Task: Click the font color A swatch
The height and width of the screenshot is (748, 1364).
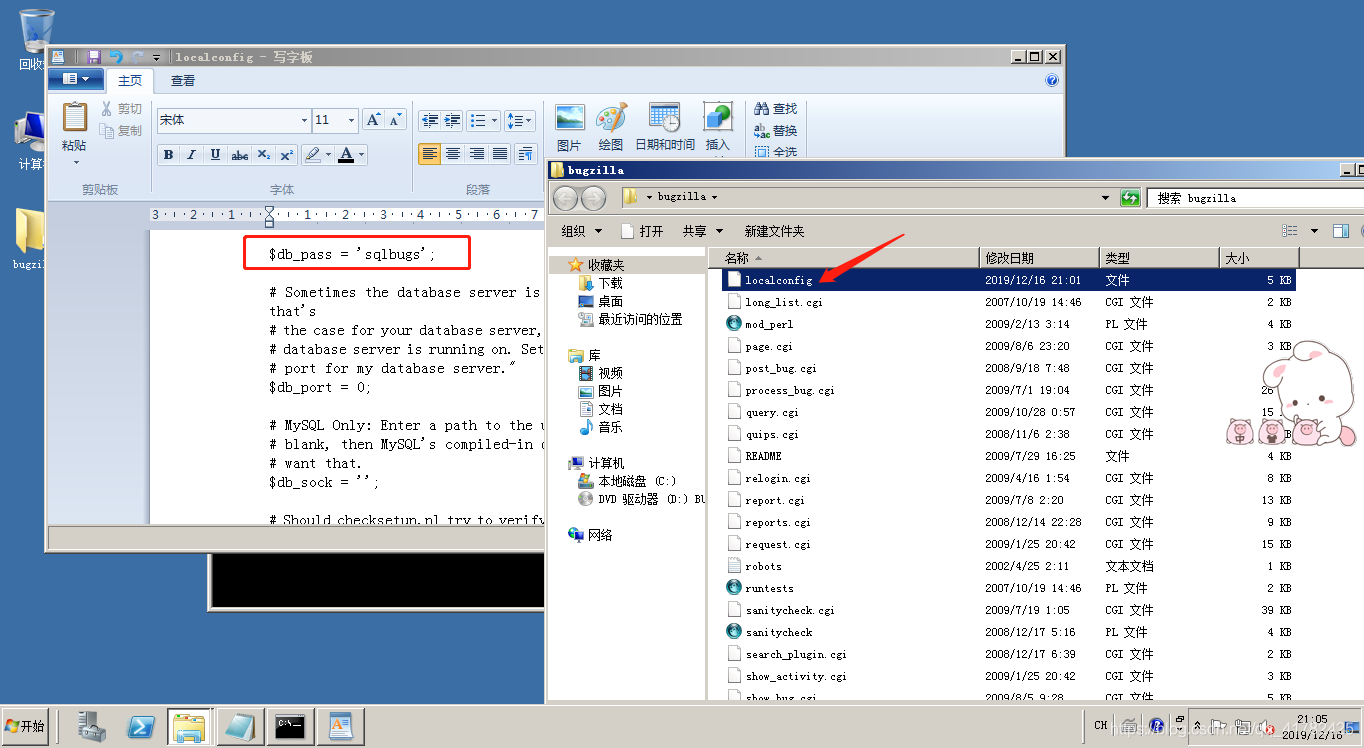Action: click(x=346, y=155)
